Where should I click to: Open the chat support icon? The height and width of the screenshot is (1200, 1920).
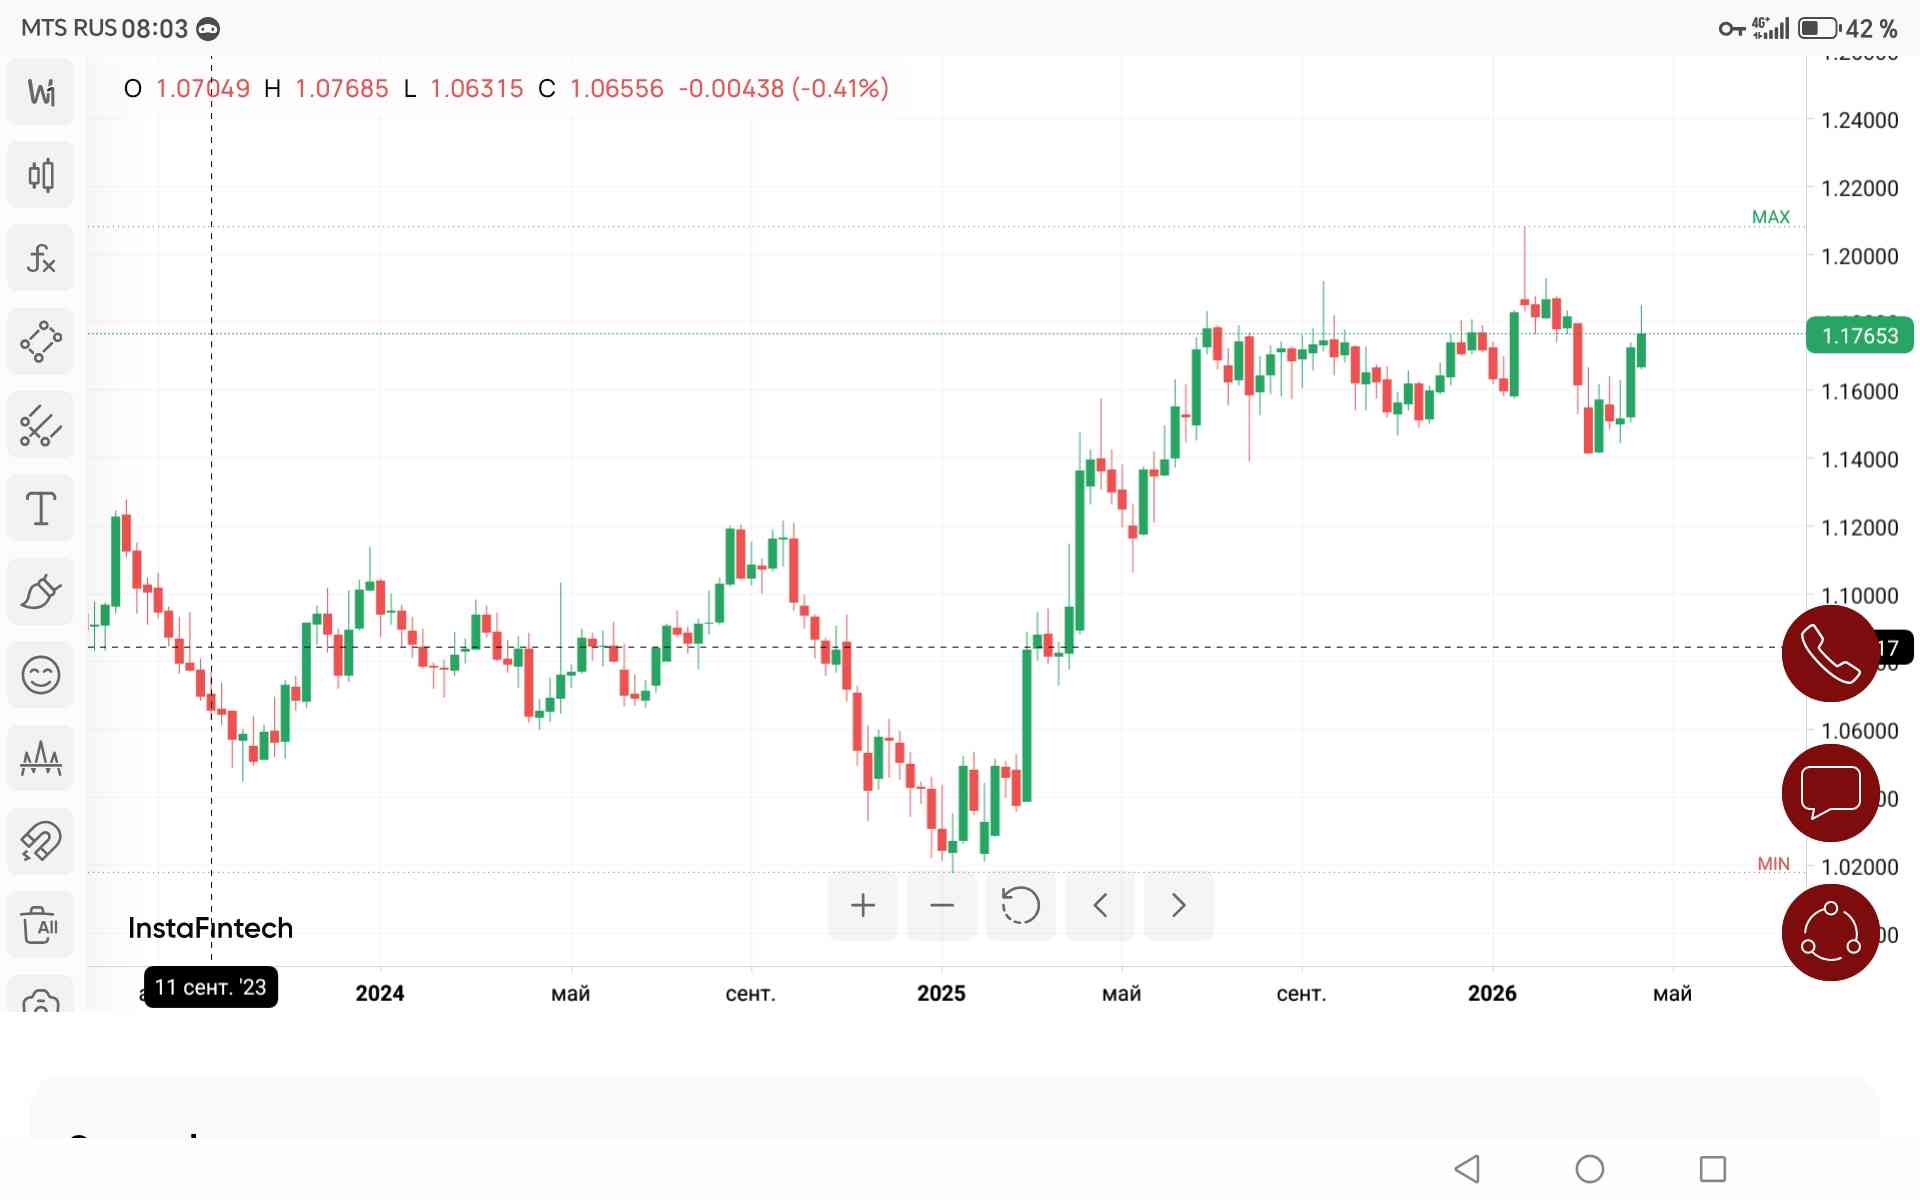(x=1830, y=791)
